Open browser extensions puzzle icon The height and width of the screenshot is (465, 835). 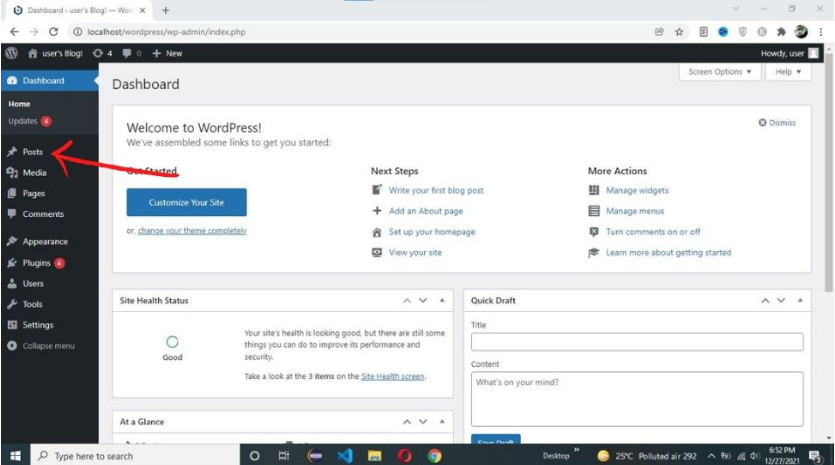pyautogui.click(x=781, y=32)
